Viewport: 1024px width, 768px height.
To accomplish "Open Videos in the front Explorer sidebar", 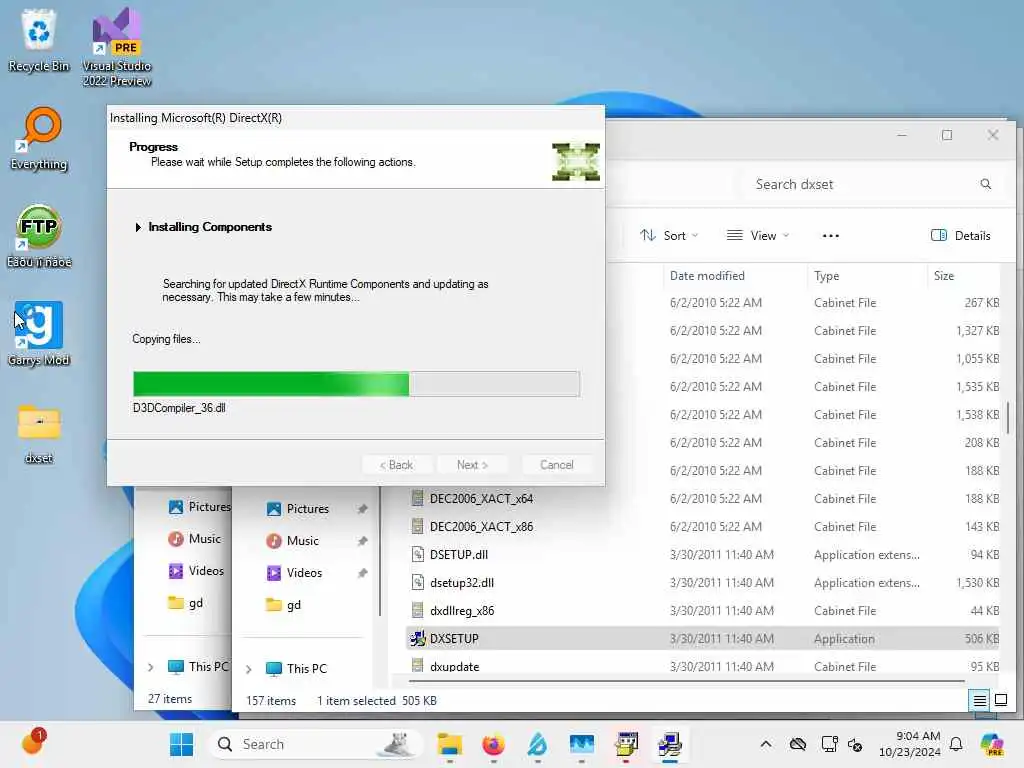I will click(x=304, y=573).
